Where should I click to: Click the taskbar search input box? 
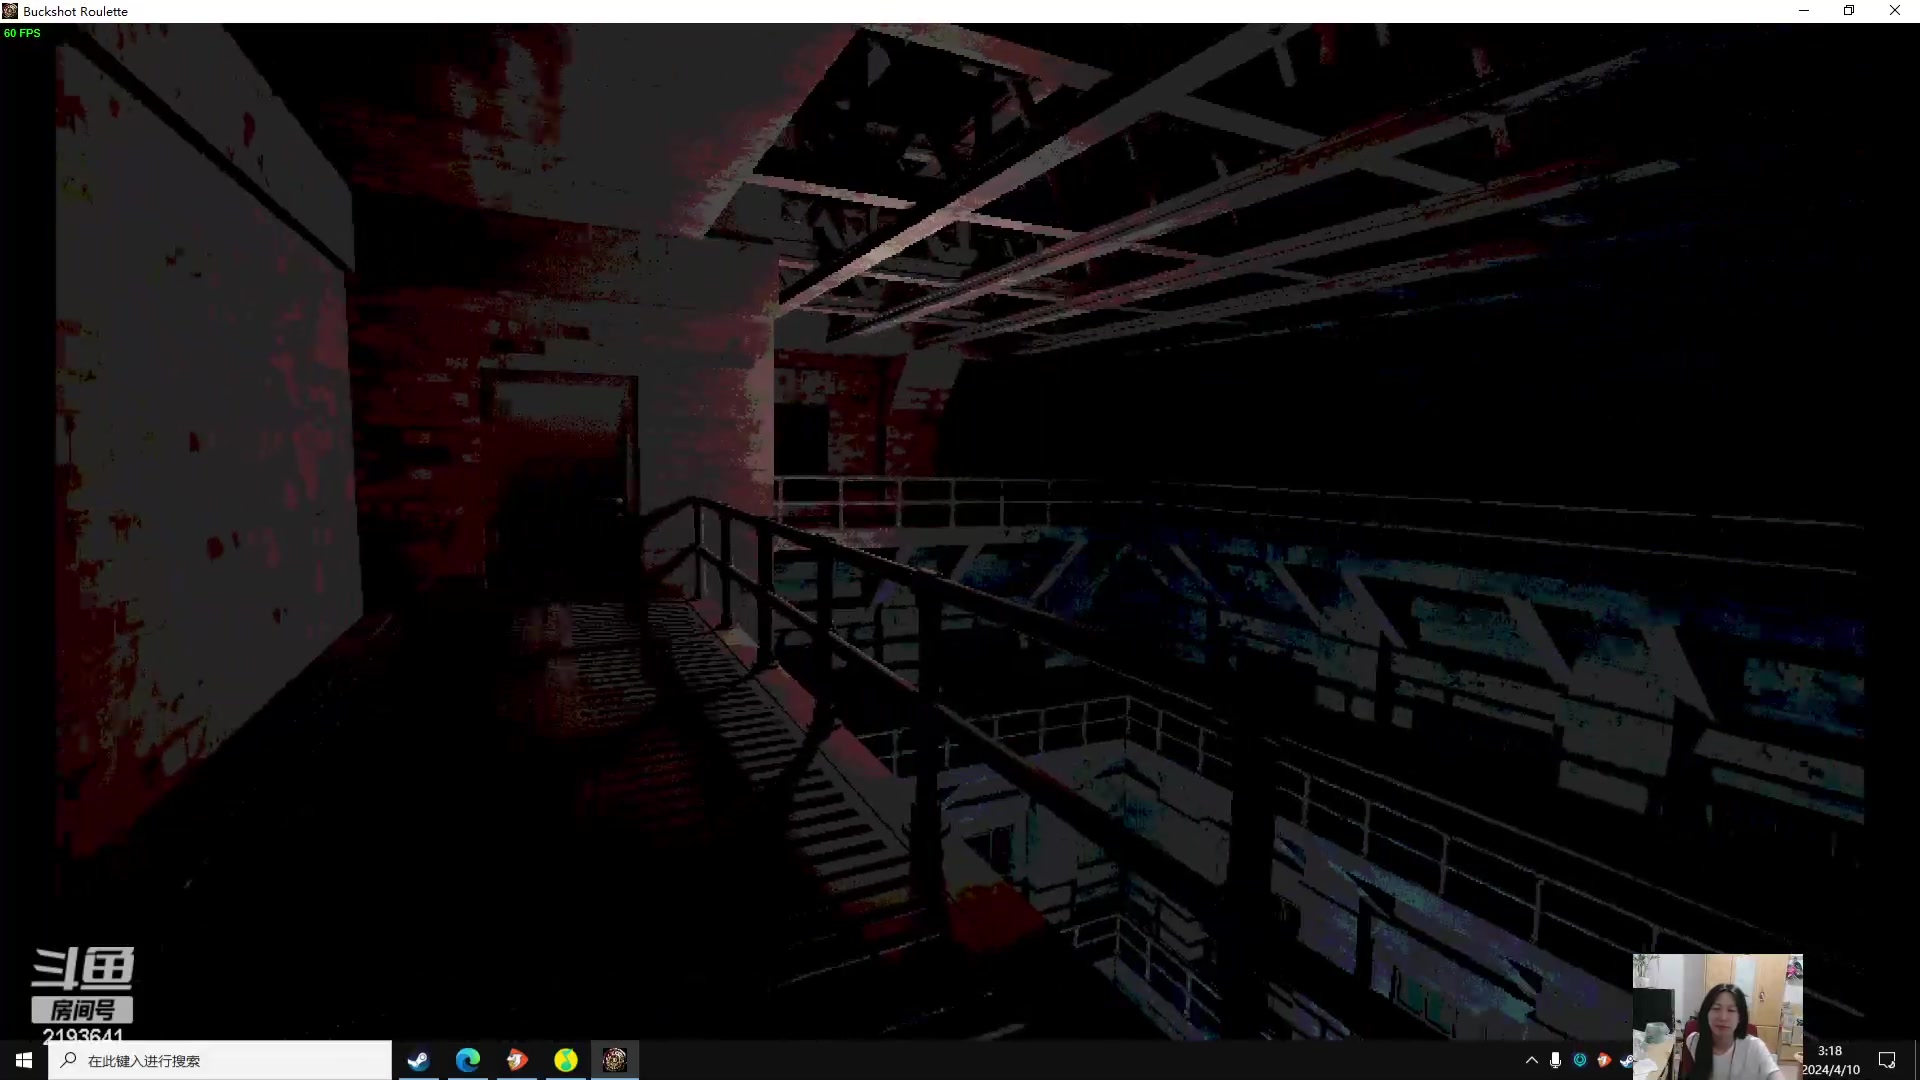pos(220,1060)
